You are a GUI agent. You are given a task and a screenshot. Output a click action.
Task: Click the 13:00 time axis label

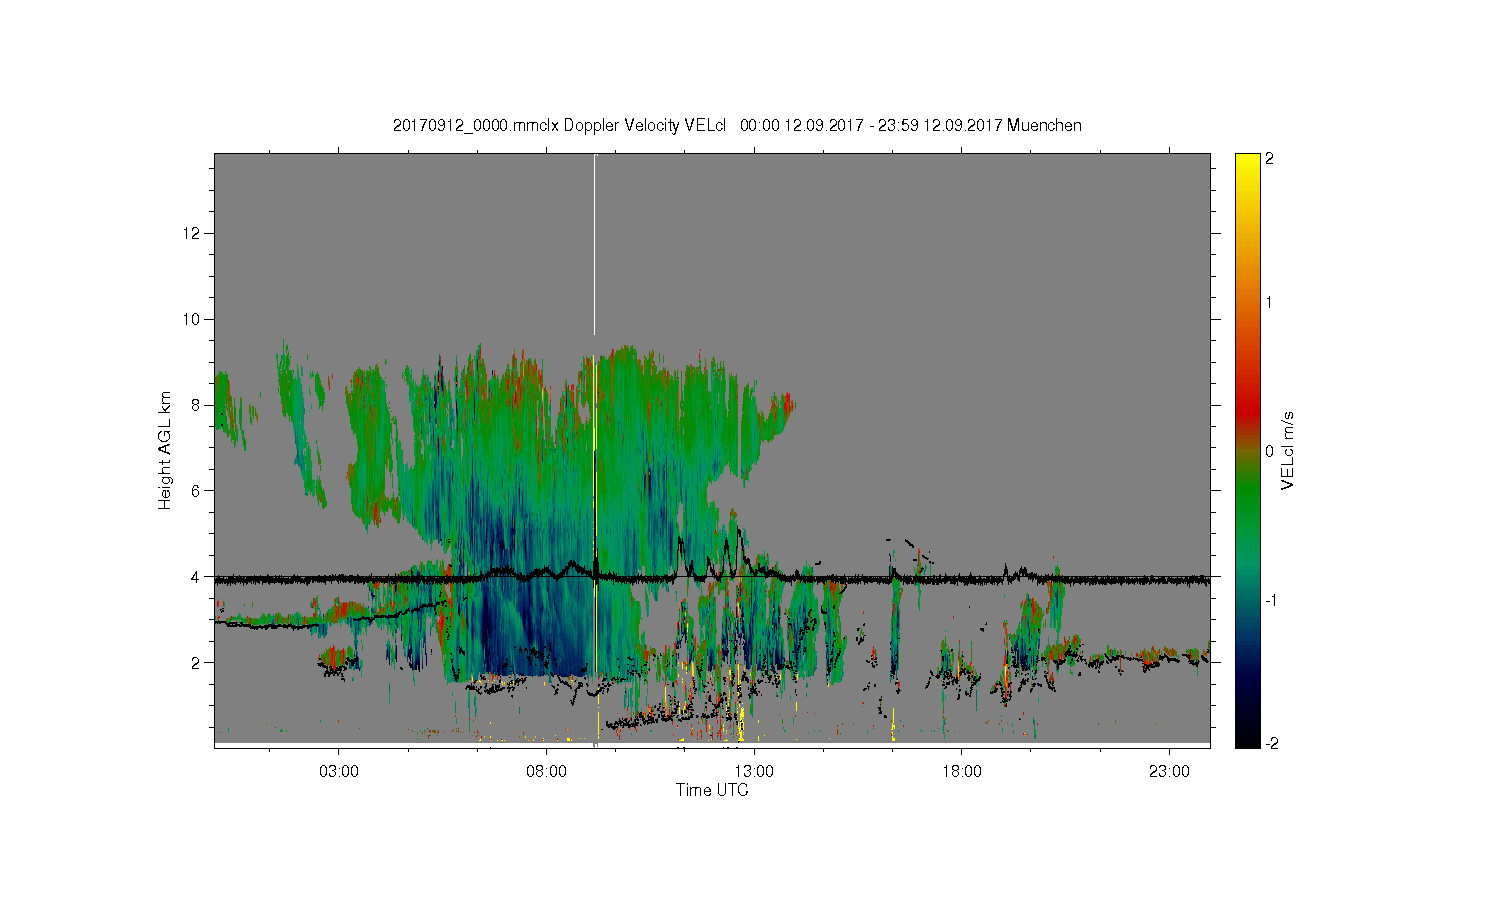click(754, 772)
